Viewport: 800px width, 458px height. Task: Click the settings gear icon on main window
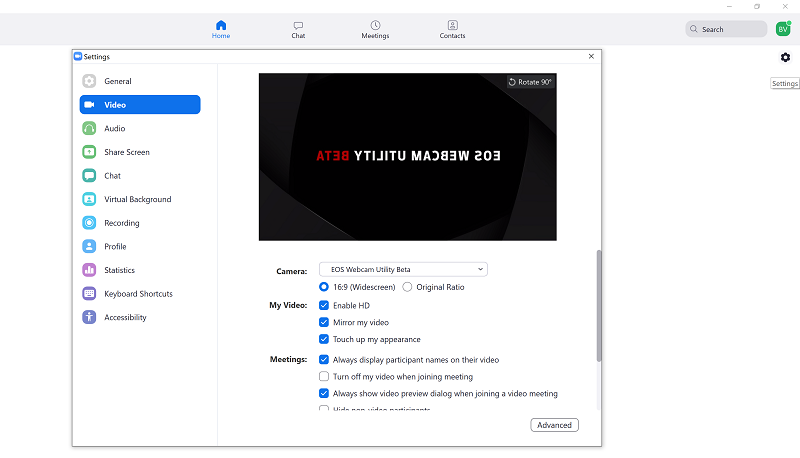pyautogui.click(x=785, y=57)
